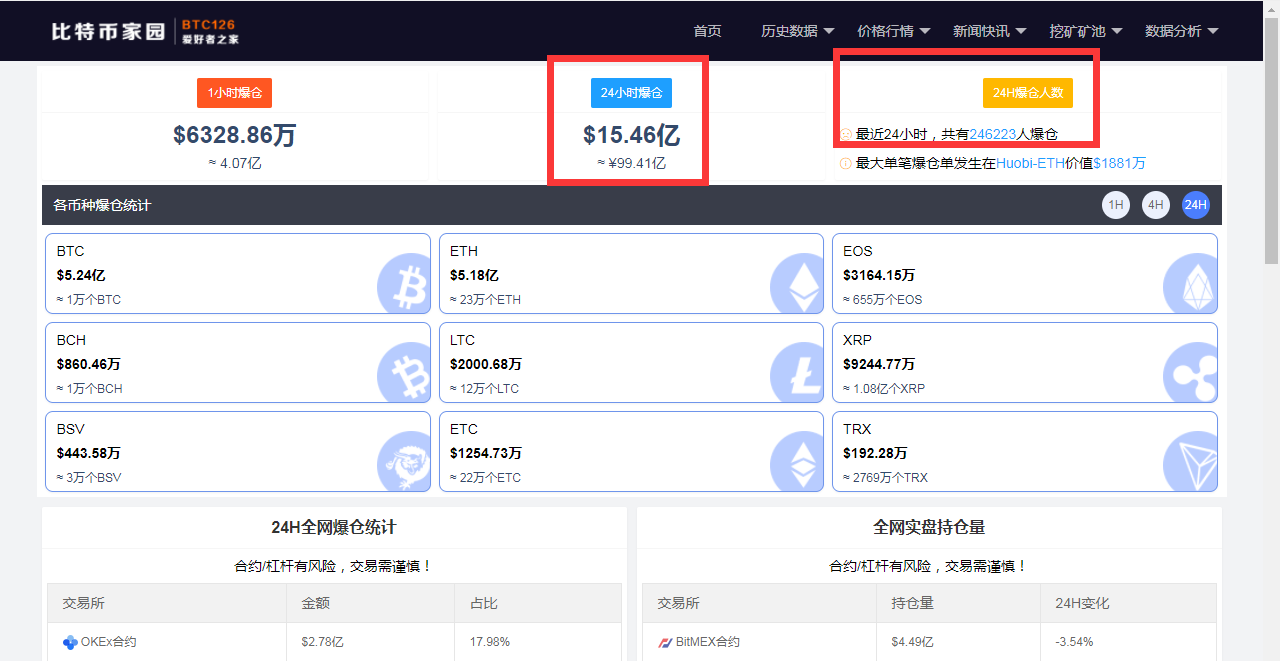Open the LTC liquidation card
Screen dimensions: 1280x661
tap(631, 363)
